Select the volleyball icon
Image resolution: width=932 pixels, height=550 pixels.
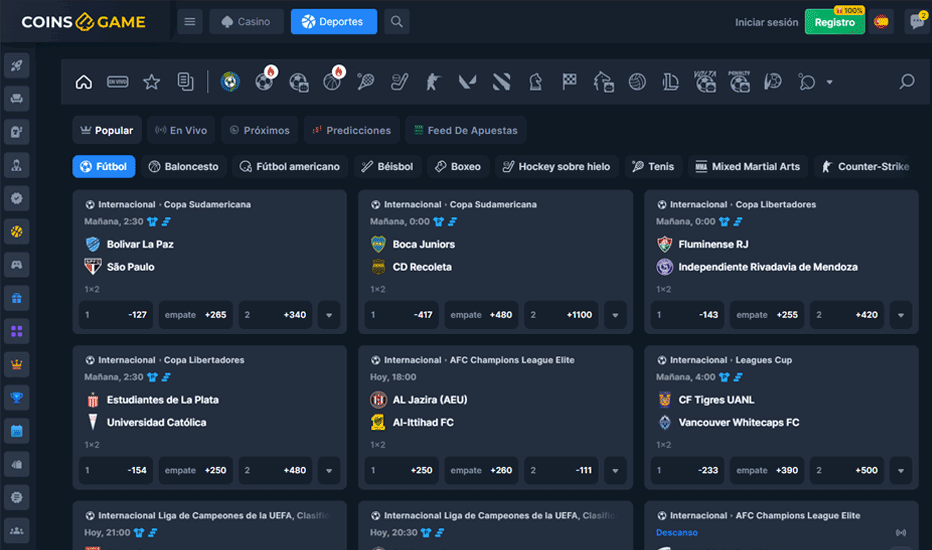[637, 81]
